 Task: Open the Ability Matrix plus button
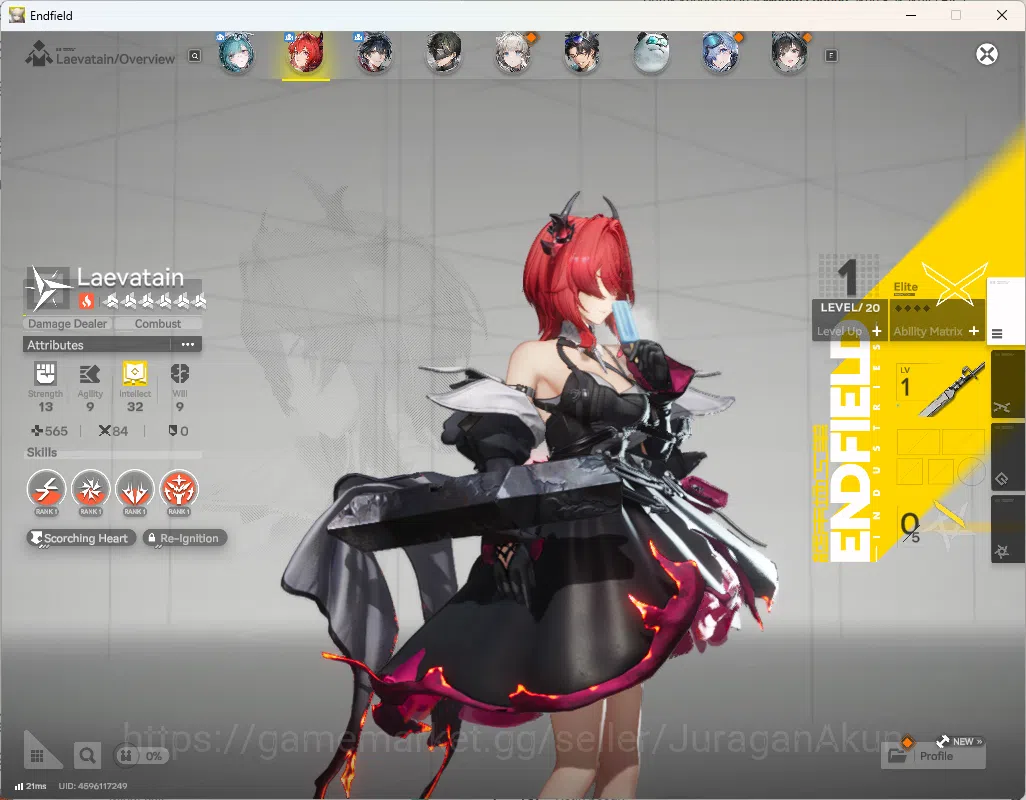point(974,331)
